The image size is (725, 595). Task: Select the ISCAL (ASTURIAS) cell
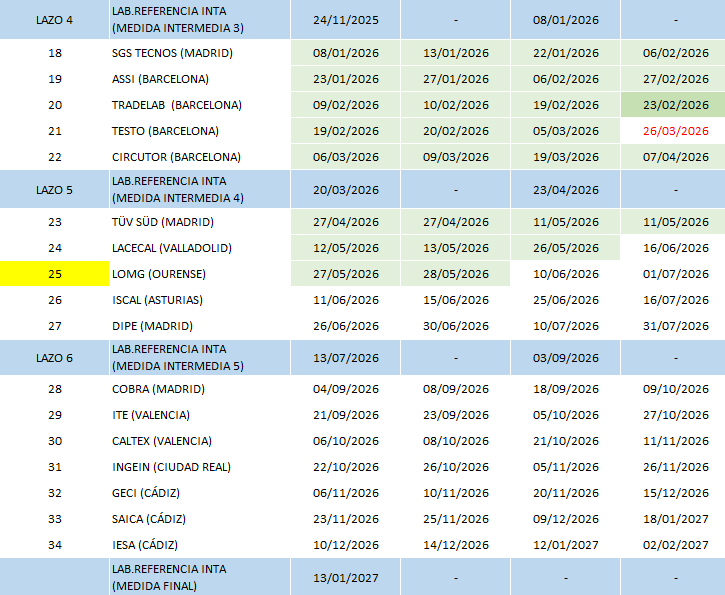click(199, 300)
